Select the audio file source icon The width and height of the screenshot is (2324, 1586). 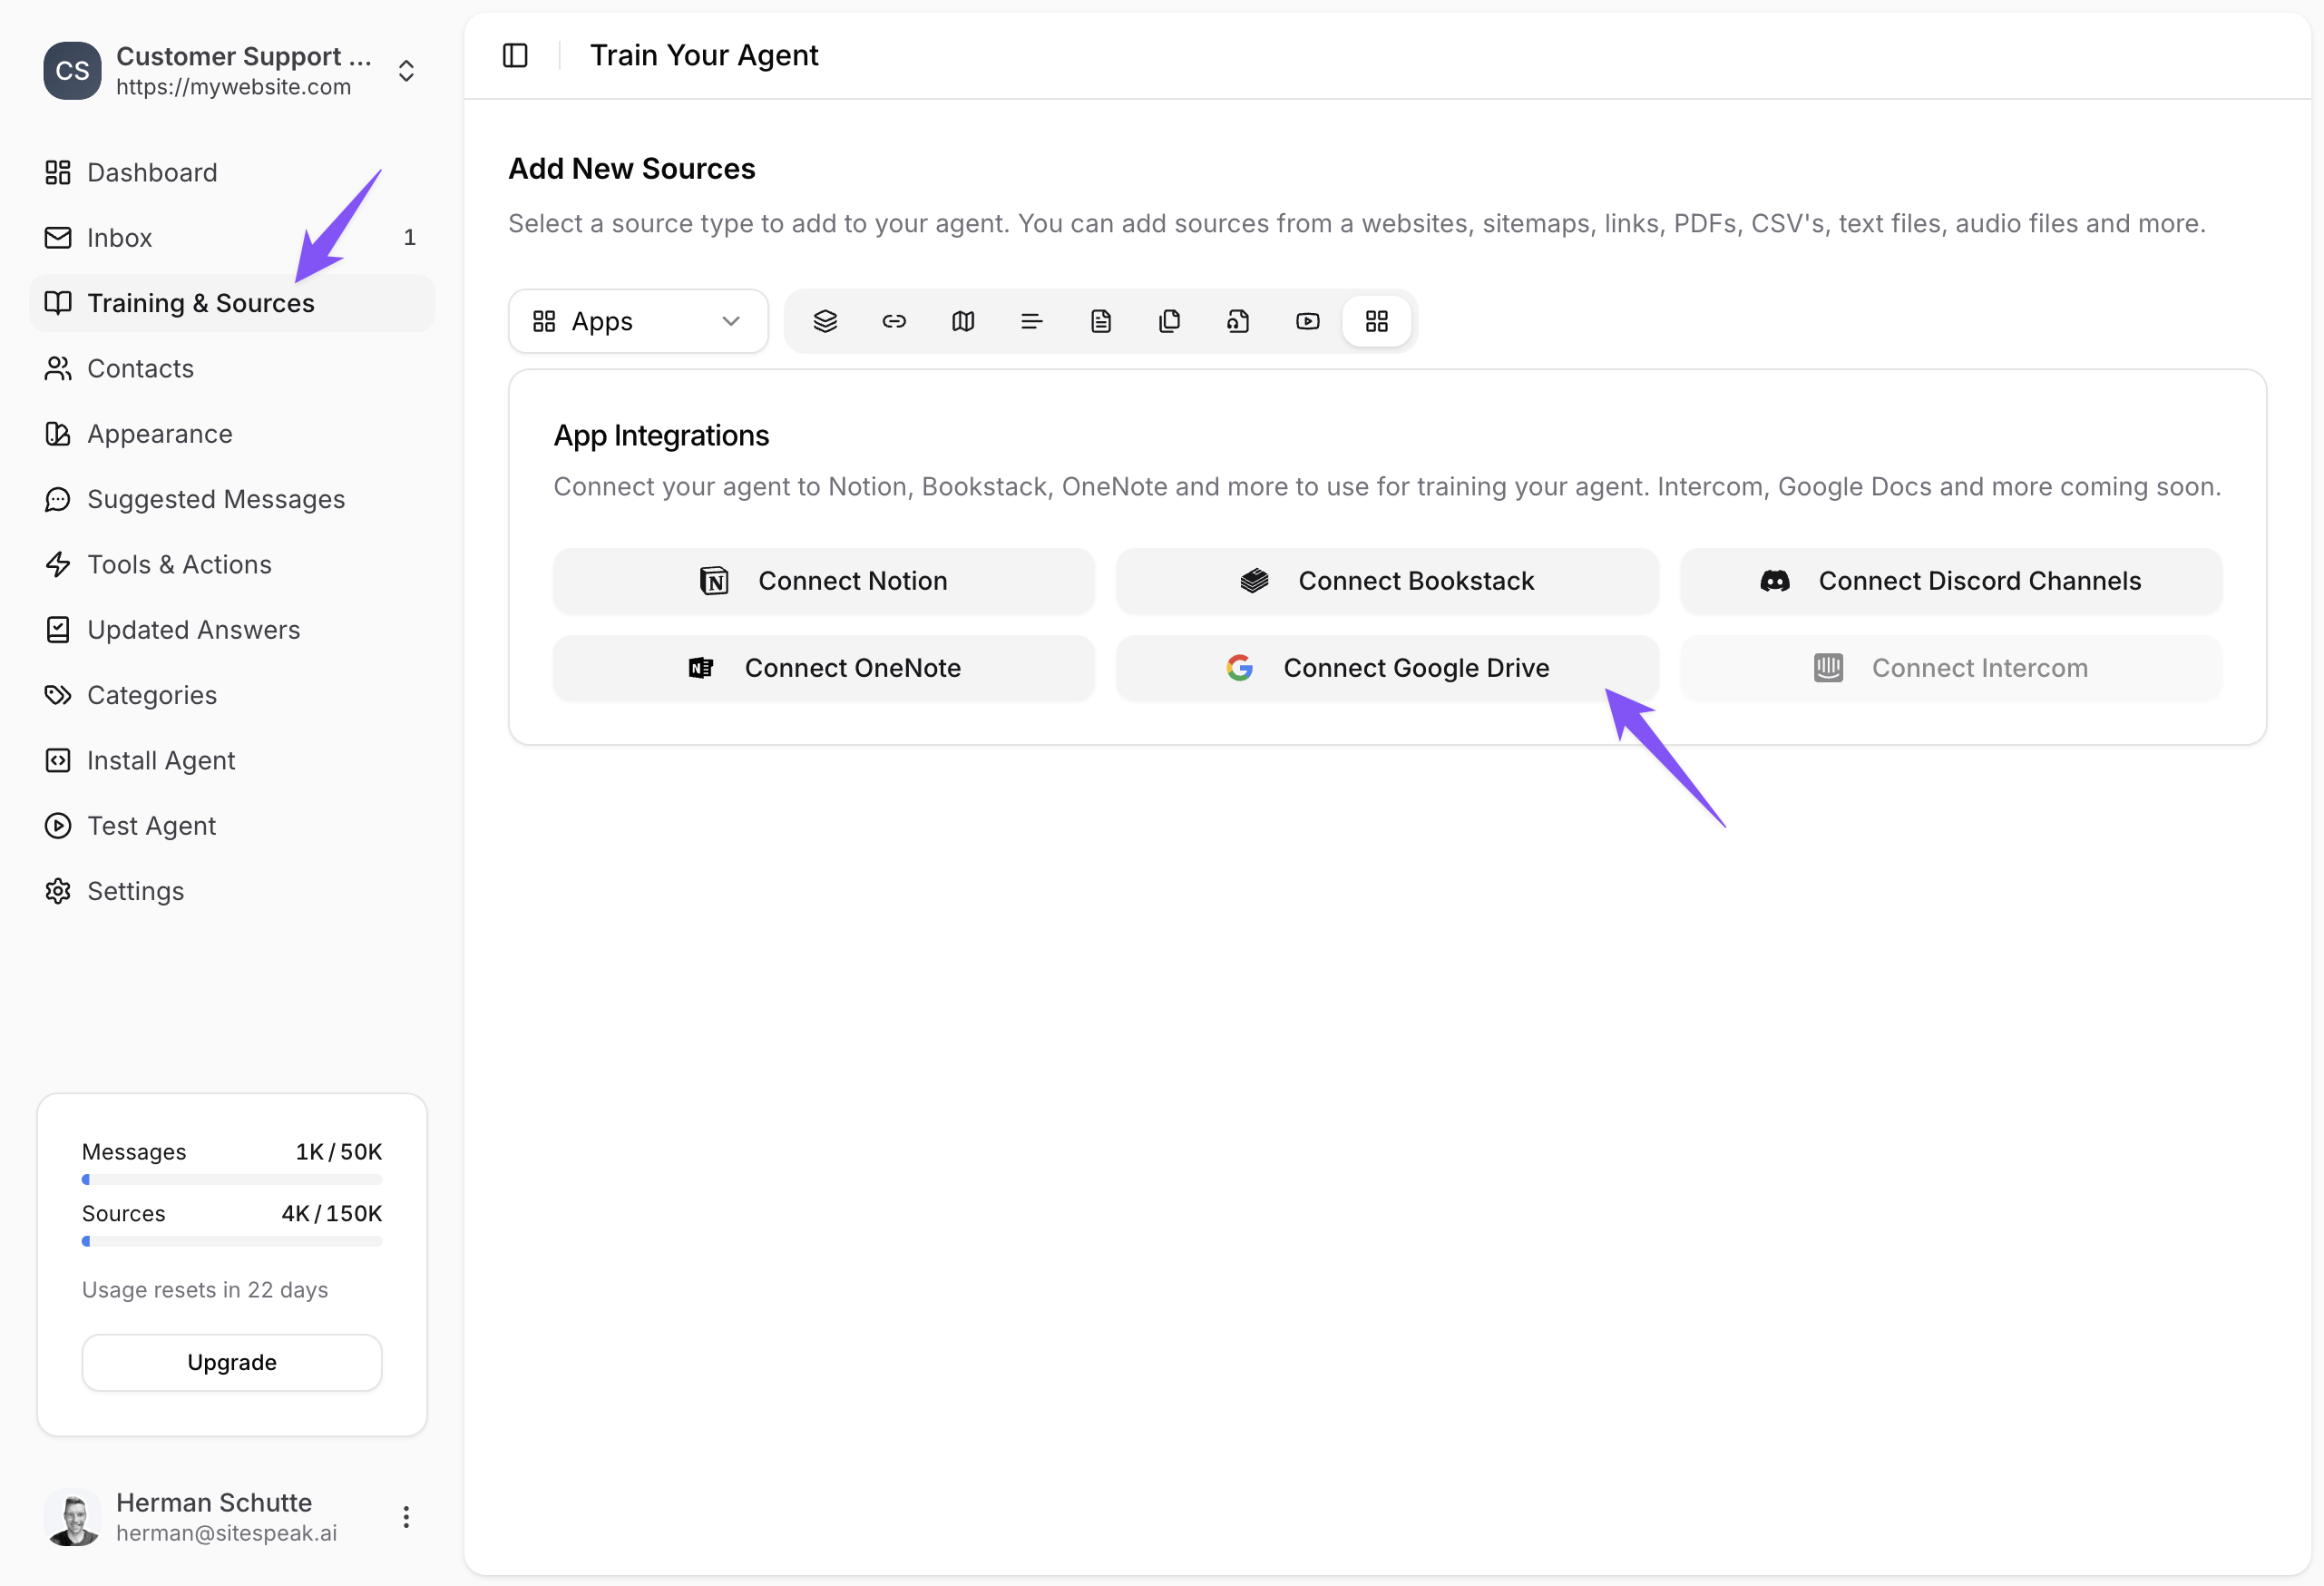point(1238,321)
